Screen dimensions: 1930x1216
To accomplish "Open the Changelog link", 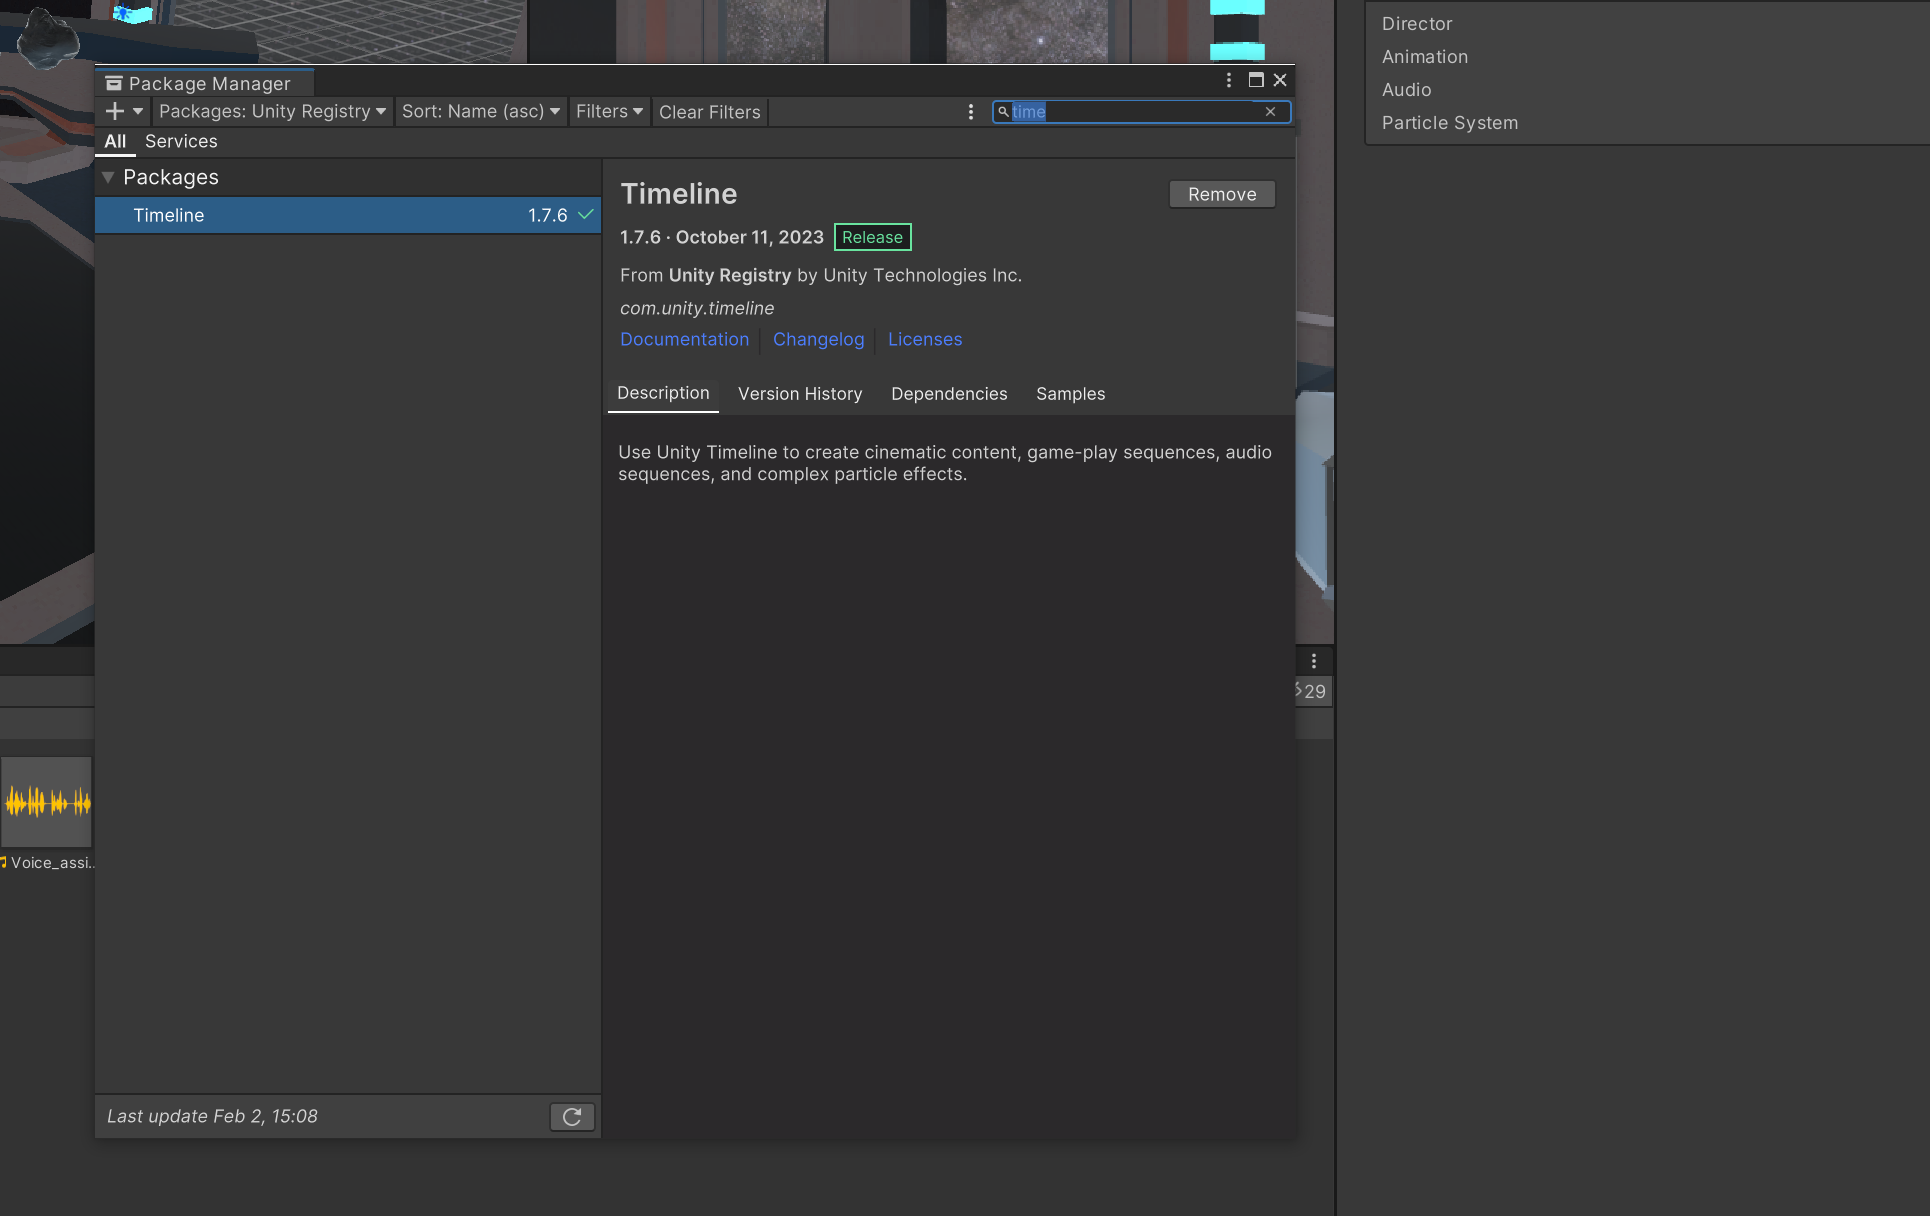I will click(x=818, y=339).
